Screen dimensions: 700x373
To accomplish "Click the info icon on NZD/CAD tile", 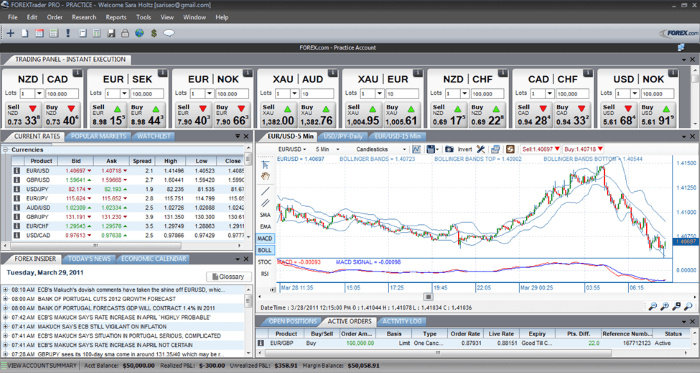I will pyautogui.click(x=77, y=73).
